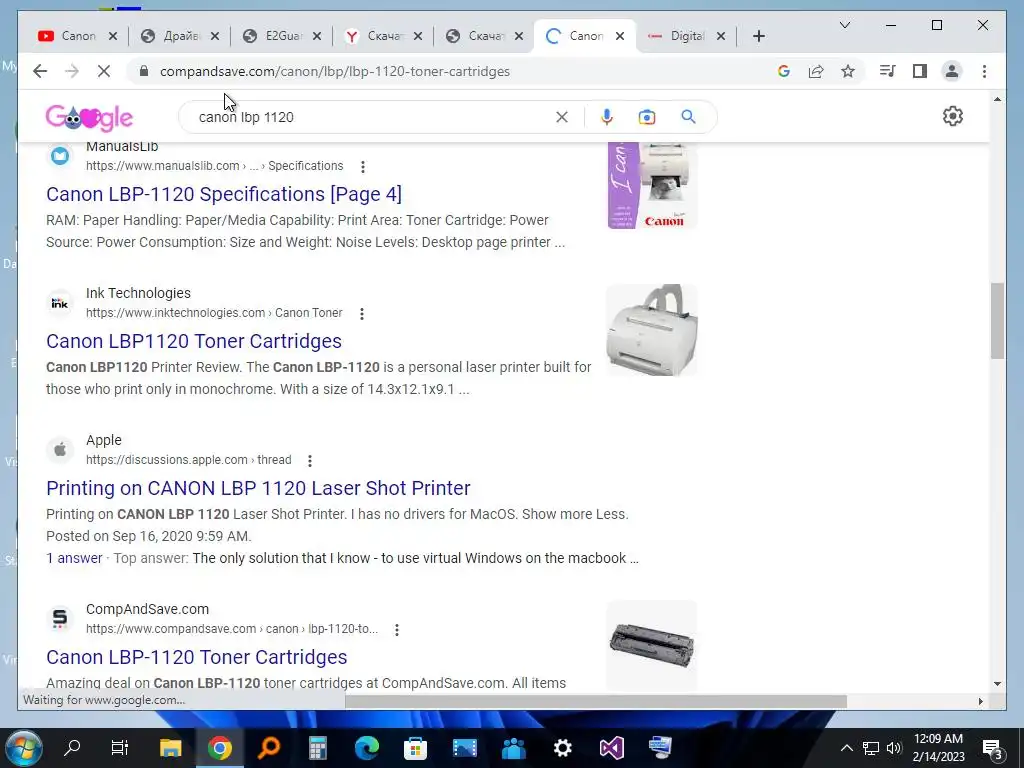This screenshot has height=768, width=1024.
Task: Open Settings gear on taskbar
Action: click(x=562, y=748)
